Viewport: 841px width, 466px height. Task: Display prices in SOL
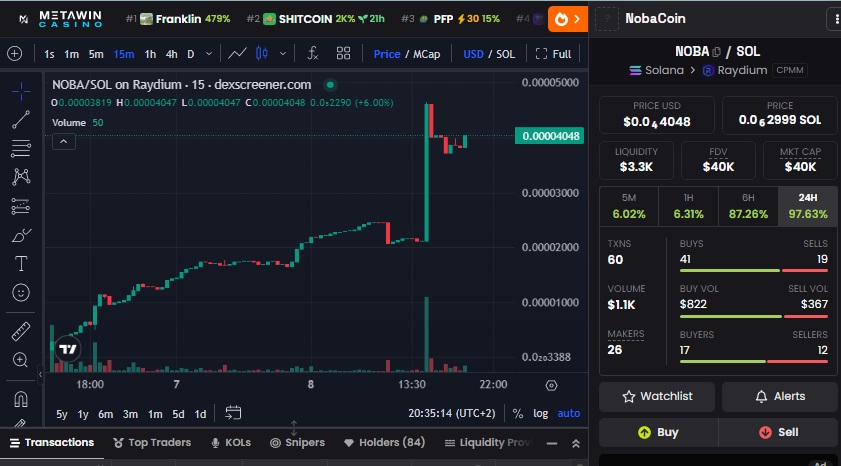(505, 54)
